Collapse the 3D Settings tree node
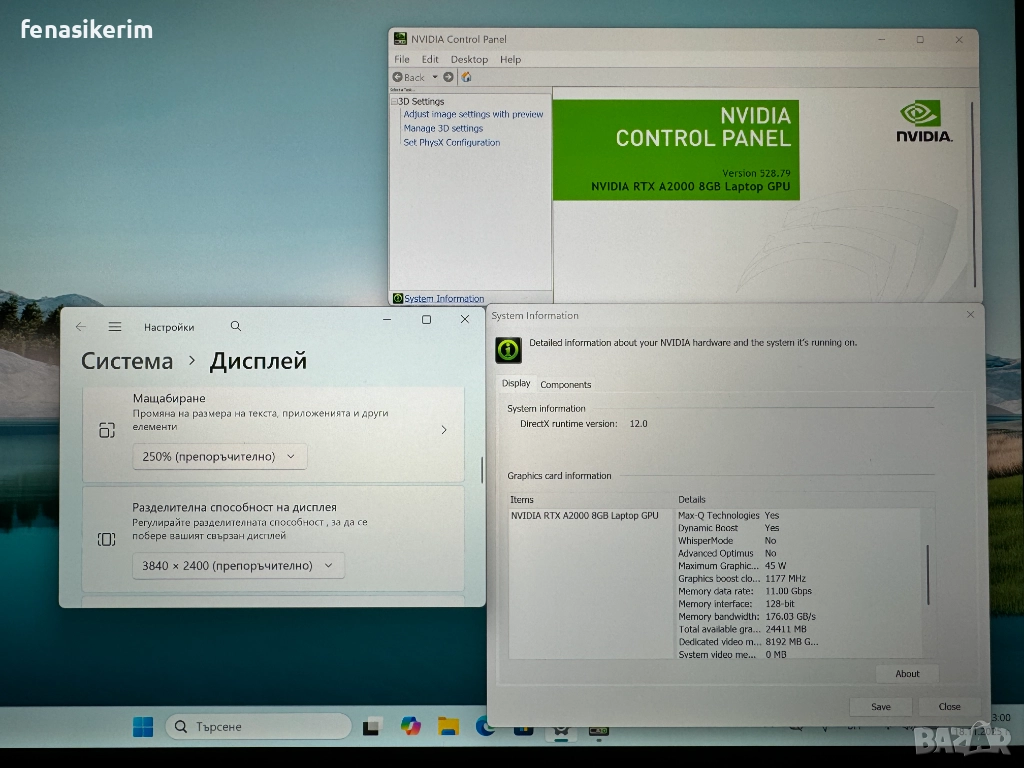Screen dimensions: 1024x768 pos(394,101)
